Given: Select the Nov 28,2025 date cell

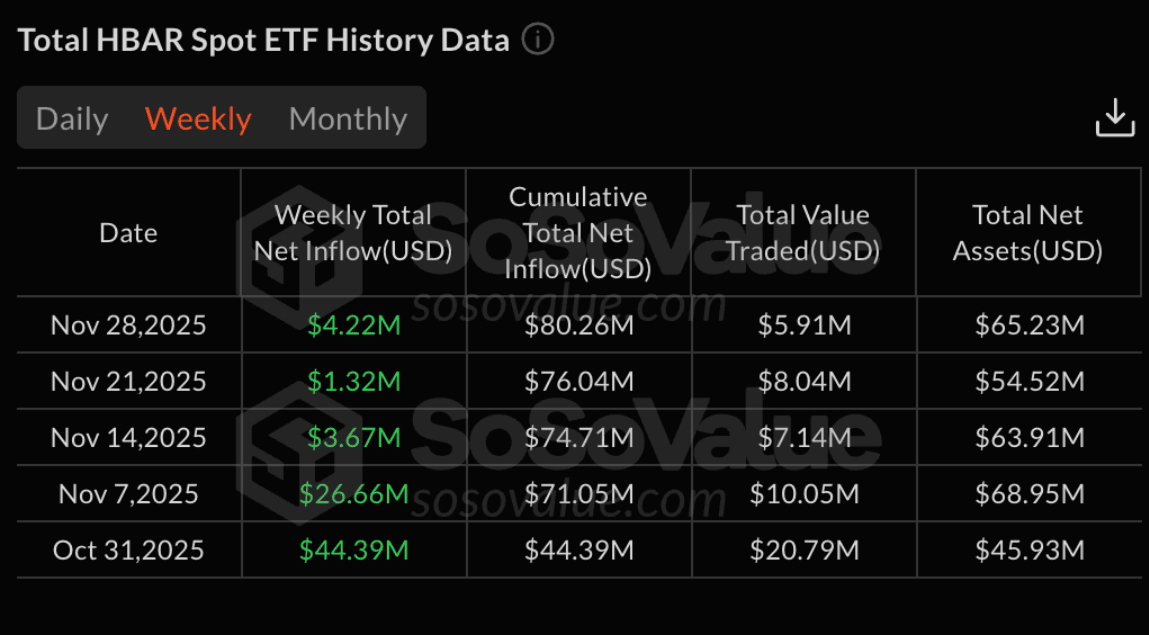Looking at the screenshot, I should tap(129, 325).
